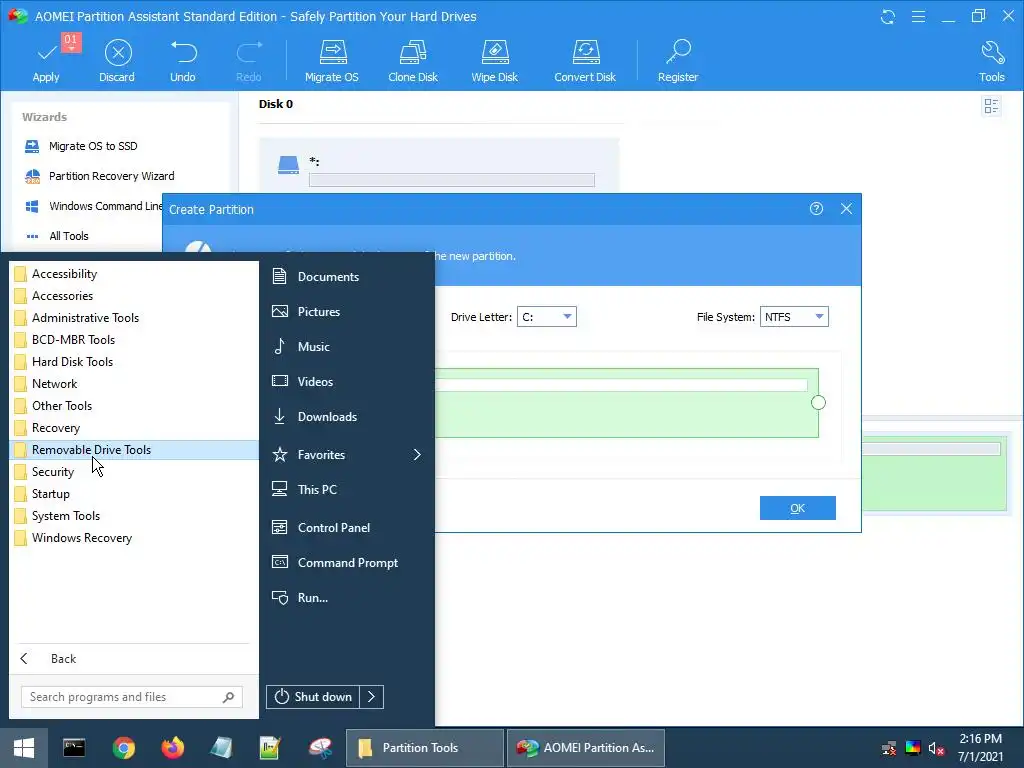Expand shut down options arrow
The height and width of the screenshot is (768, 1024).
coord(372,697)
